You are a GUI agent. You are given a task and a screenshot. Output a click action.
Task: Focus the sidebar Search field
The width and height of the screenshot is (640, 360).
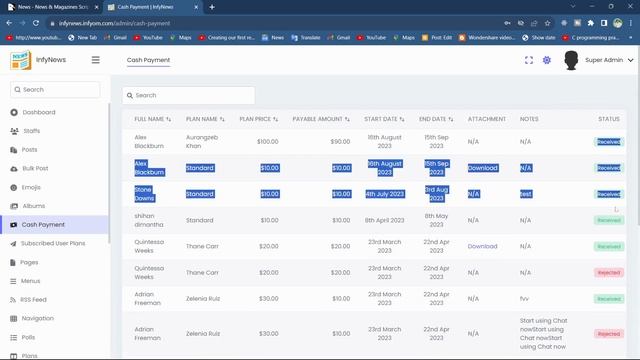(55, 89)
